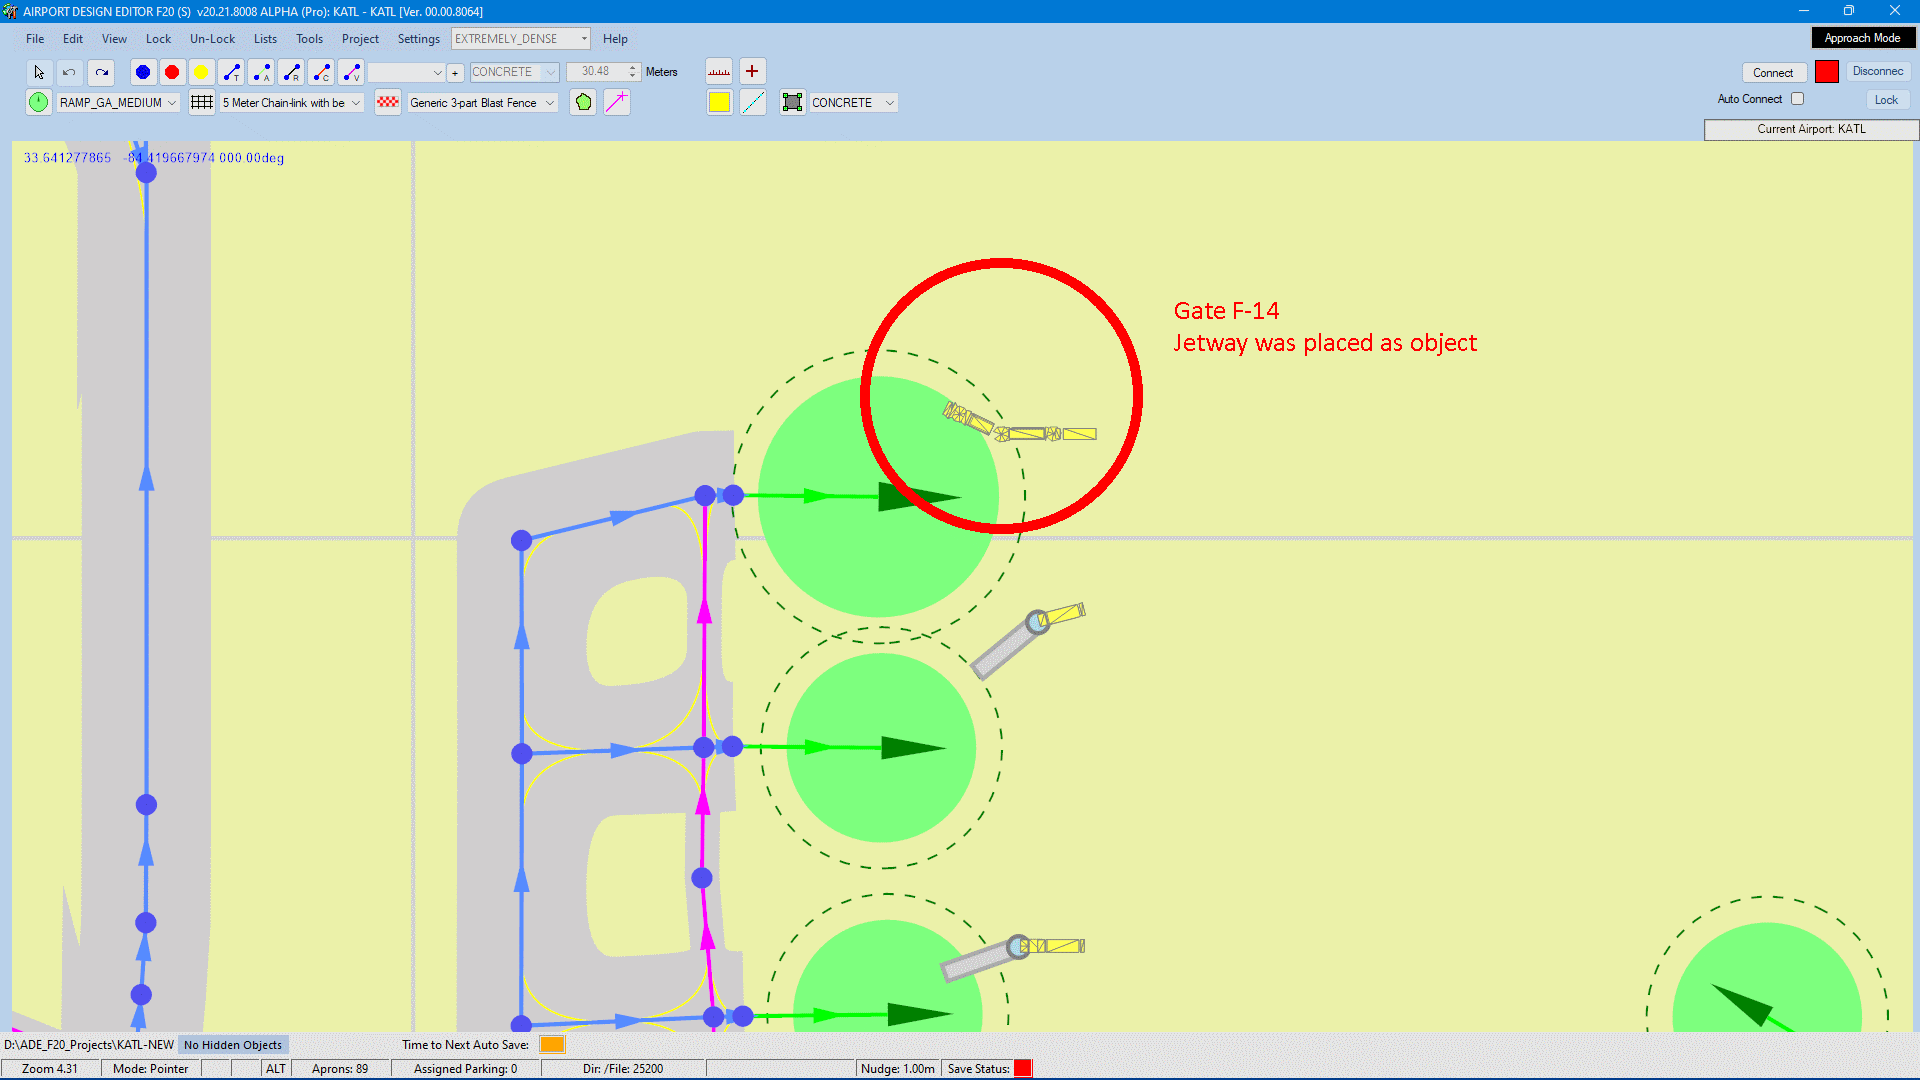Click the yellow square toolbar swatch

[719, 102]
